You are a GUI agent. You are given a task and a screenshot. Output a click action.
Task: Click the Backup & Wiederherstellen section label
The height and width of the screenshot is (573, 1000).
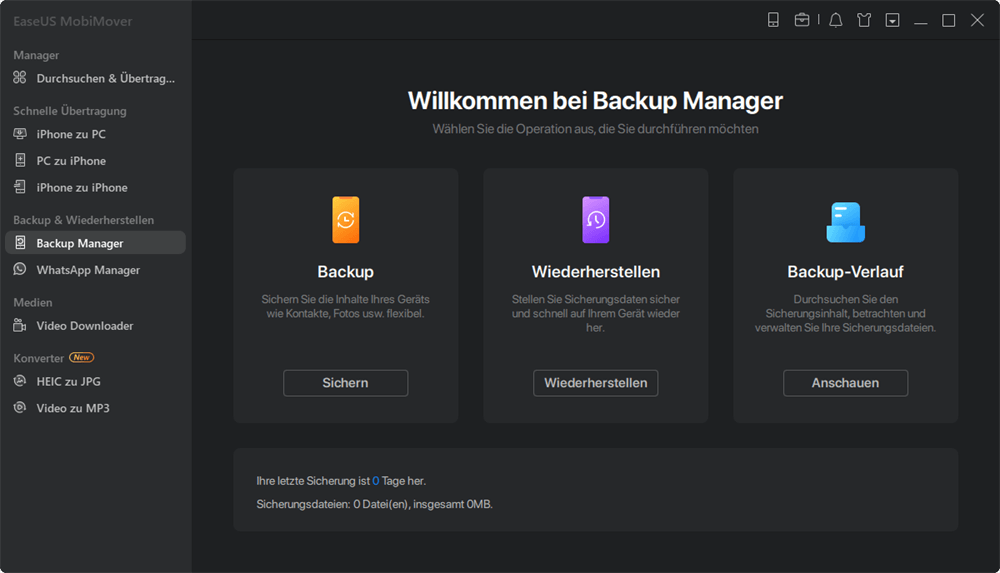click(84, 220)
